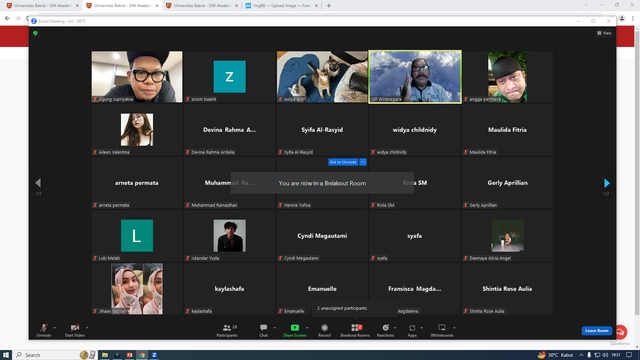Expand audio options arrow next to Unmute

[55, 327]
